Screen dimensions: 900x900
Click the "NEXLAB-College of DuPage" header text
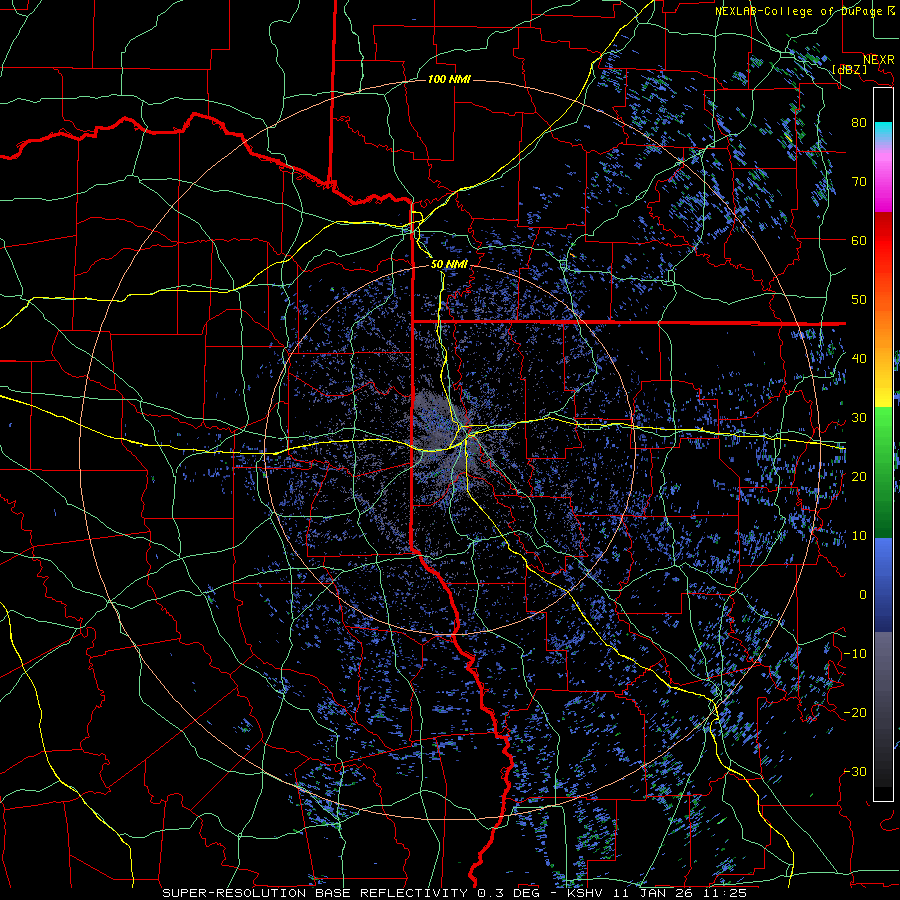pyautogui.click(x=798, y=11)
